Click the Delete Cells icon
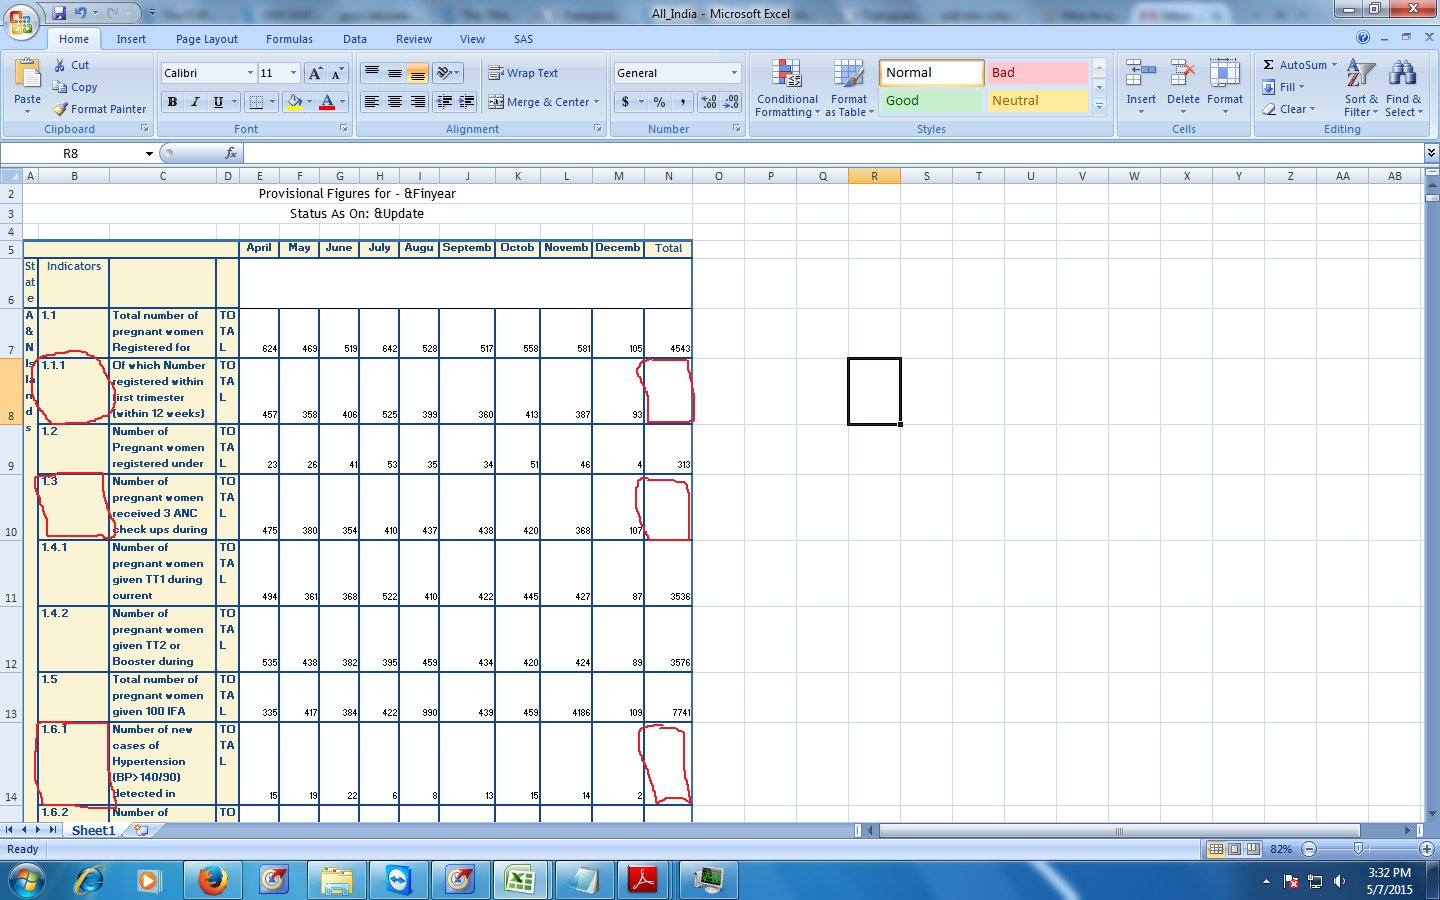This screenshot has width=1440, height=900. [1183, 74]
